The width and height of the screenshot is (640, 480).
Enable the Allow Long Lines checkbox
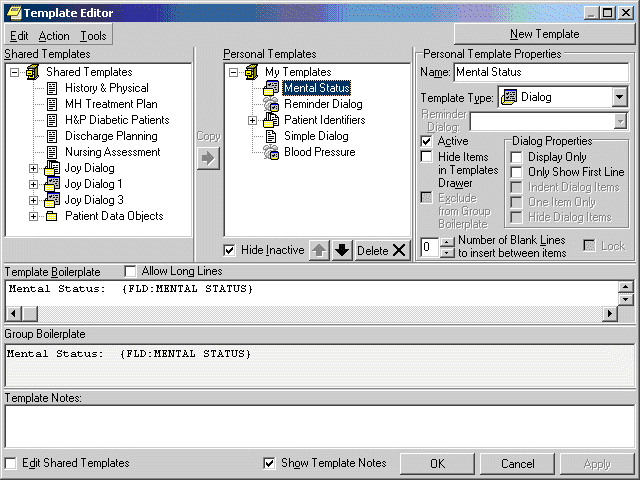tap(131, 271)
